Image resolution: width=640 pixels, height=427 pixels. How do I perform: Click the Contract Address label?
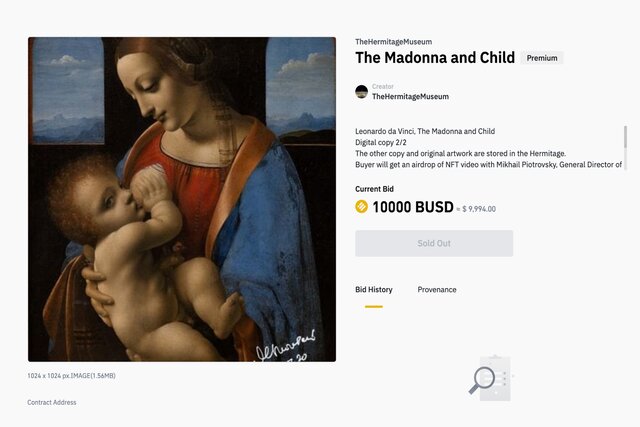(x=52, y=402)
